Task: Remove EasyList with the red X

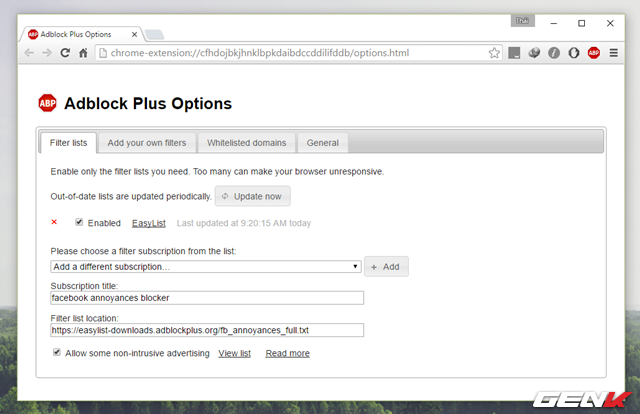Action: 54,222
